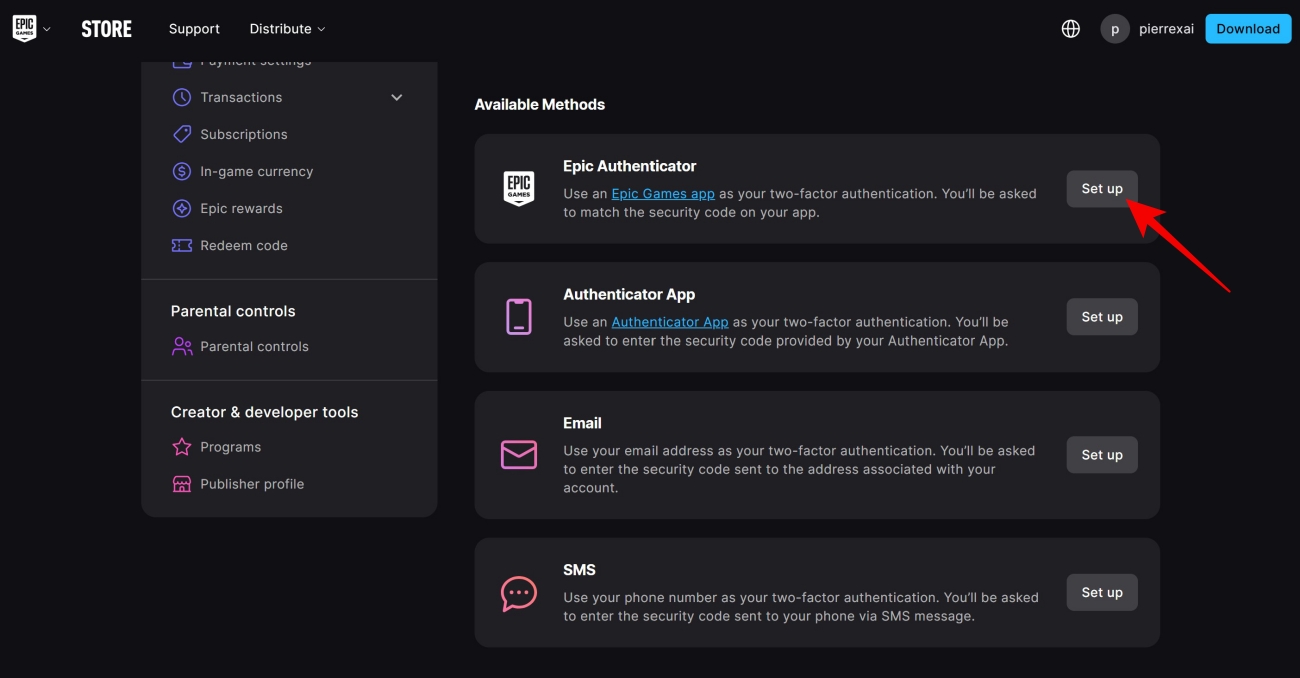Click the In-game currency coin icon
The image size is (1300, 678).
click(181, 171)
